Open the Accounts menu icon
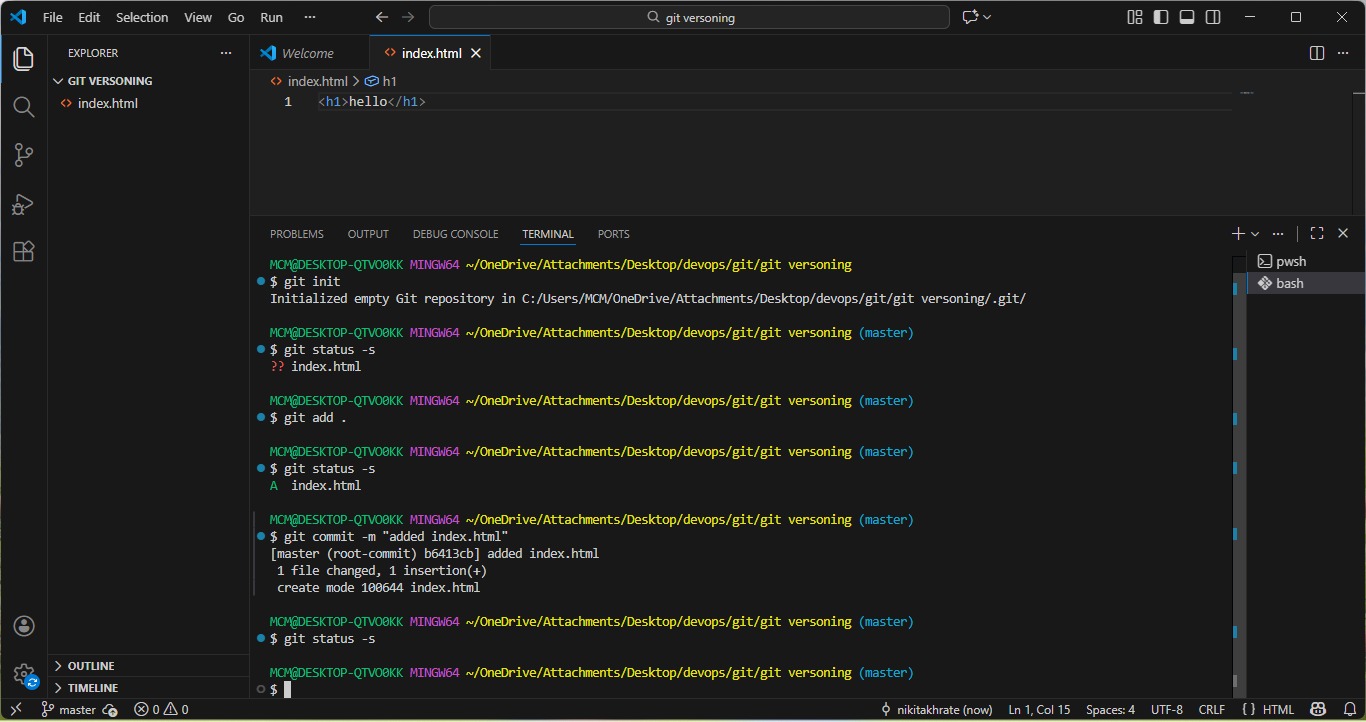 pos(24,626)
